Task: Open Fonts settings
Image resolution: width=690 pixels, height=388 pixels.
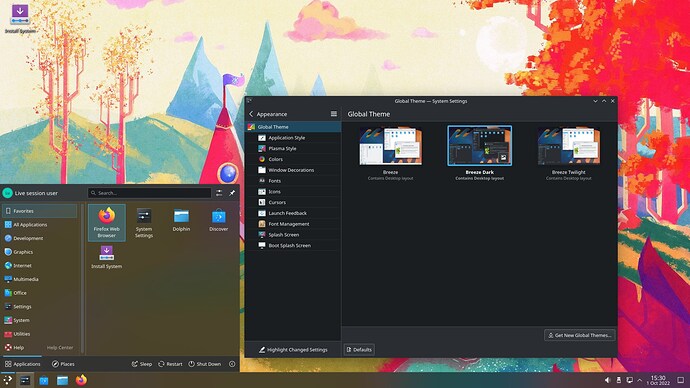Action: (x=293, y=181)
